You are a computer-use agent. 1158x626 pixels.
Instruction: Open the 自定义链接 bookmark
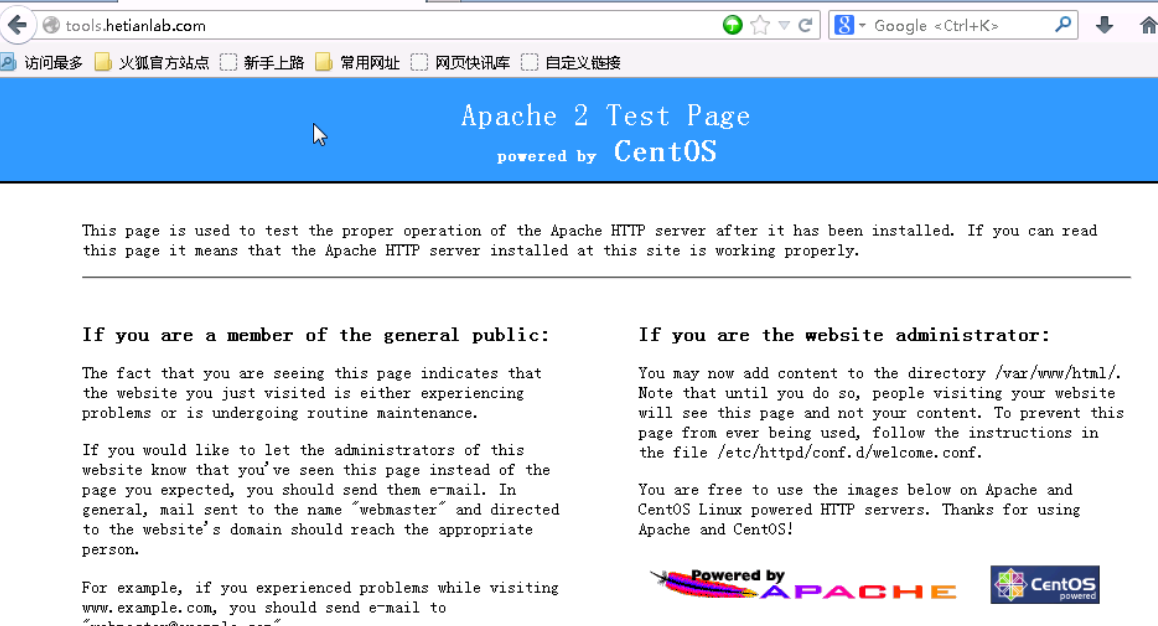[571, 63]
